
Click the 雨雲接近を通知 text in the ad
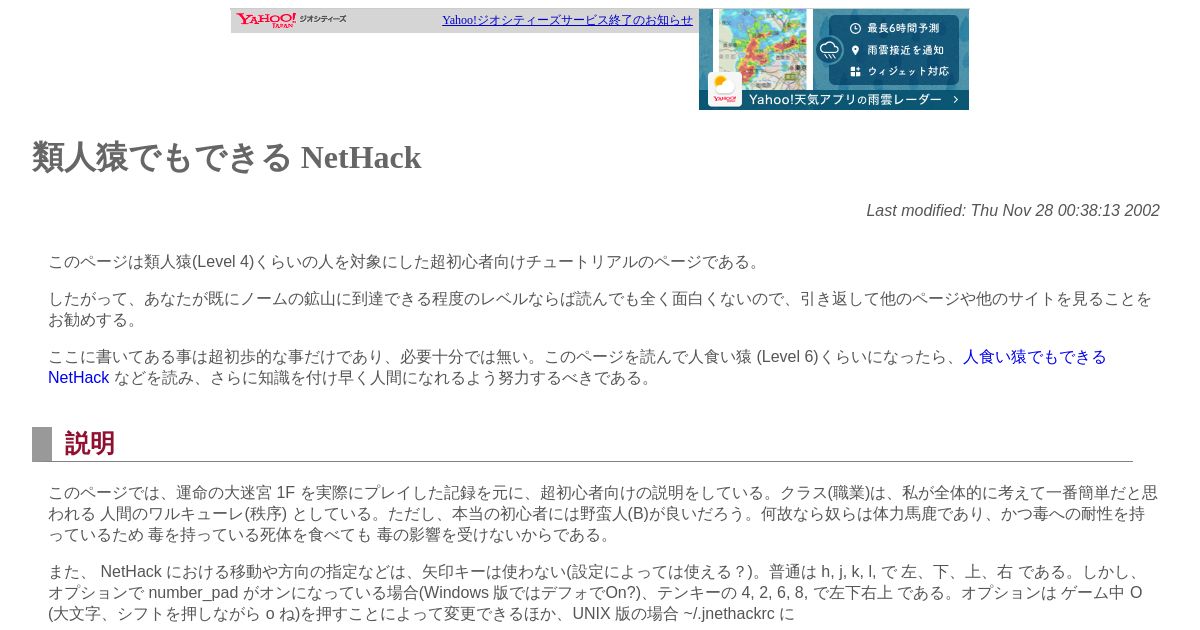coord(905,50)
